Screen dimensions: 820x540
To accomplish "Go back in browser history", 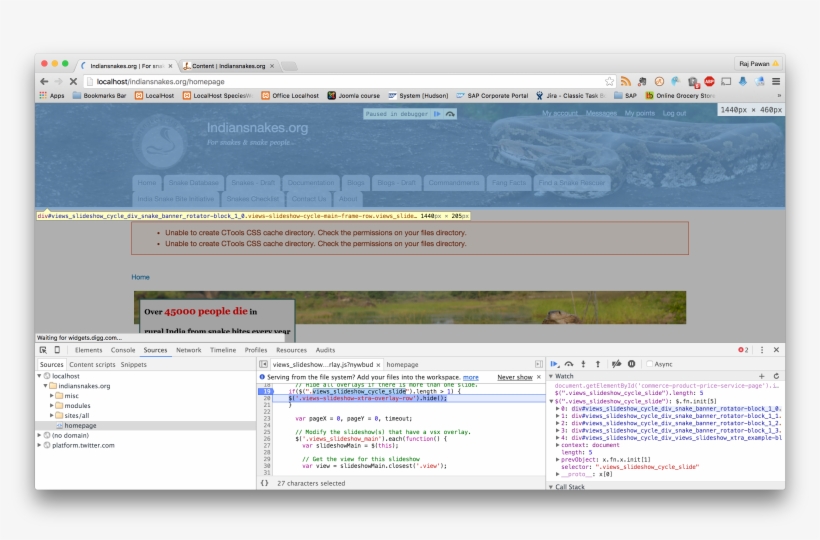I will pos(44,82).
